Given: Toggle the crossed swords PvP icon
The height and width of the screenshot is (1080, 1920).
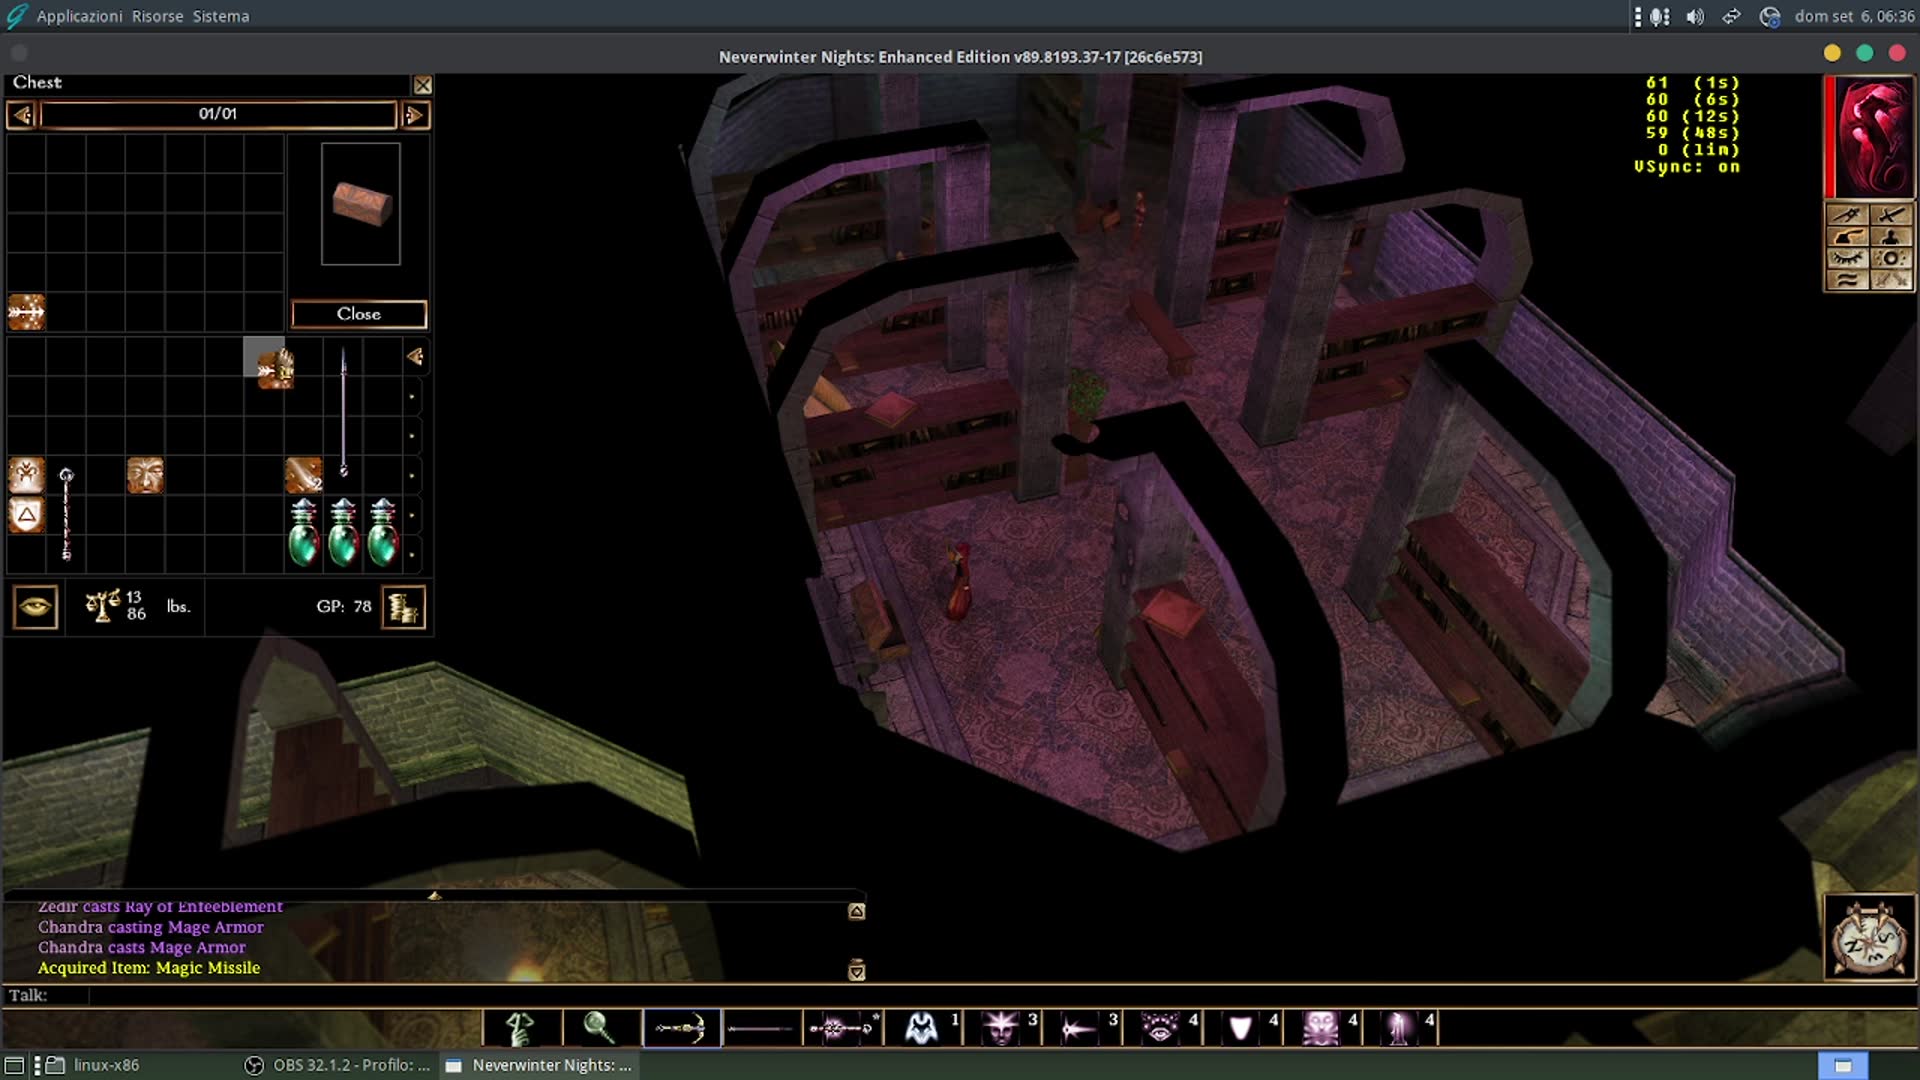Looking at the screenshot, I should point(1891,280).
